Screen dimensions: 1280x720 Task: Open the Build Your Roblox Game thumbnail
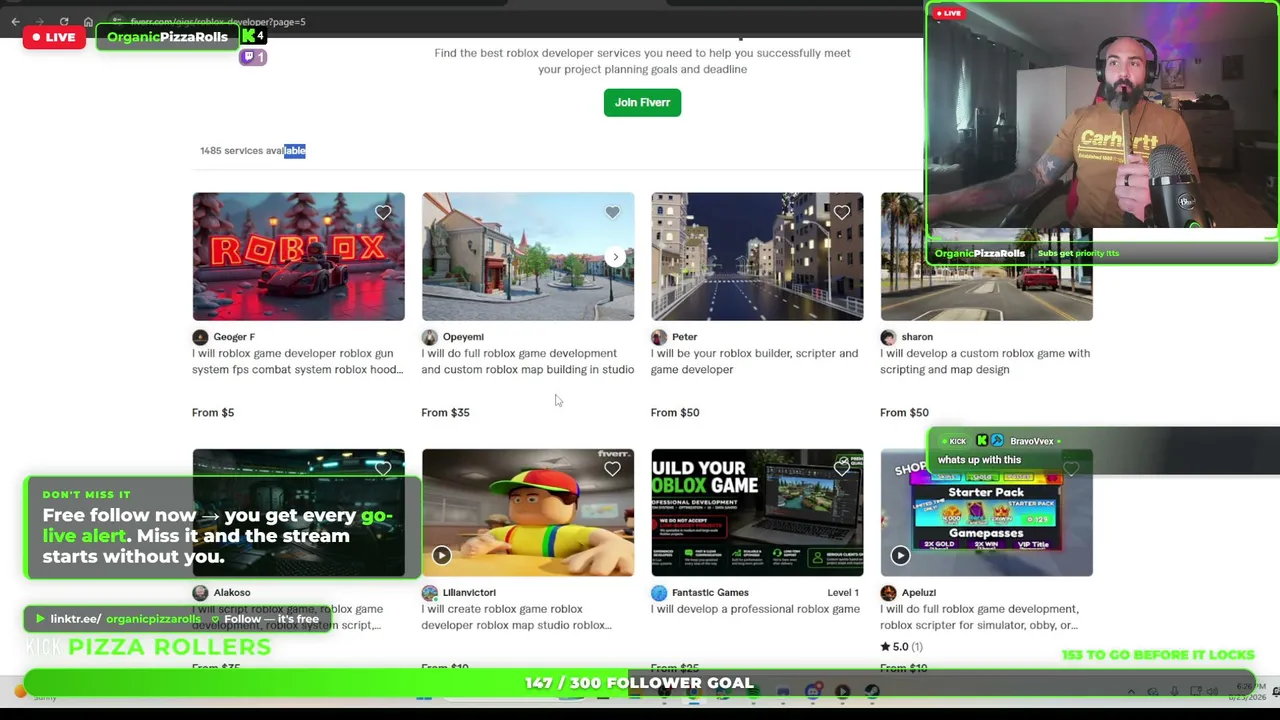pyautogui.click(x=757, y=512)
